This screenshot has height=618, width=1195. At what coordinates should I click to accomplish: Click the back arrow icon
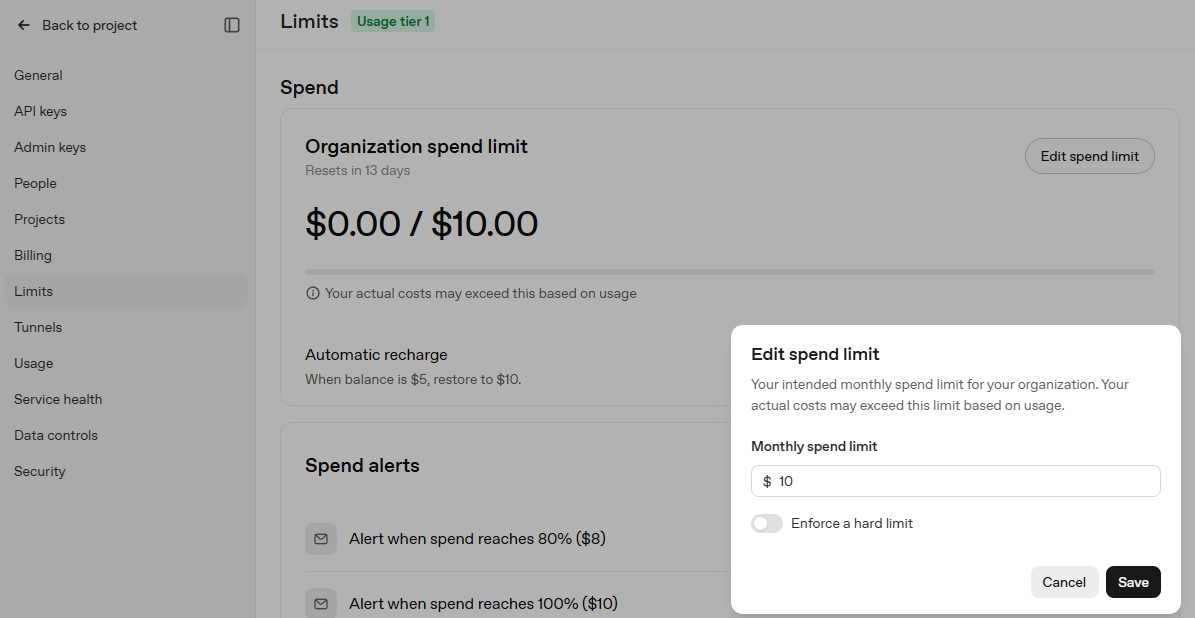pyautogui.click(x=24, y=25)
